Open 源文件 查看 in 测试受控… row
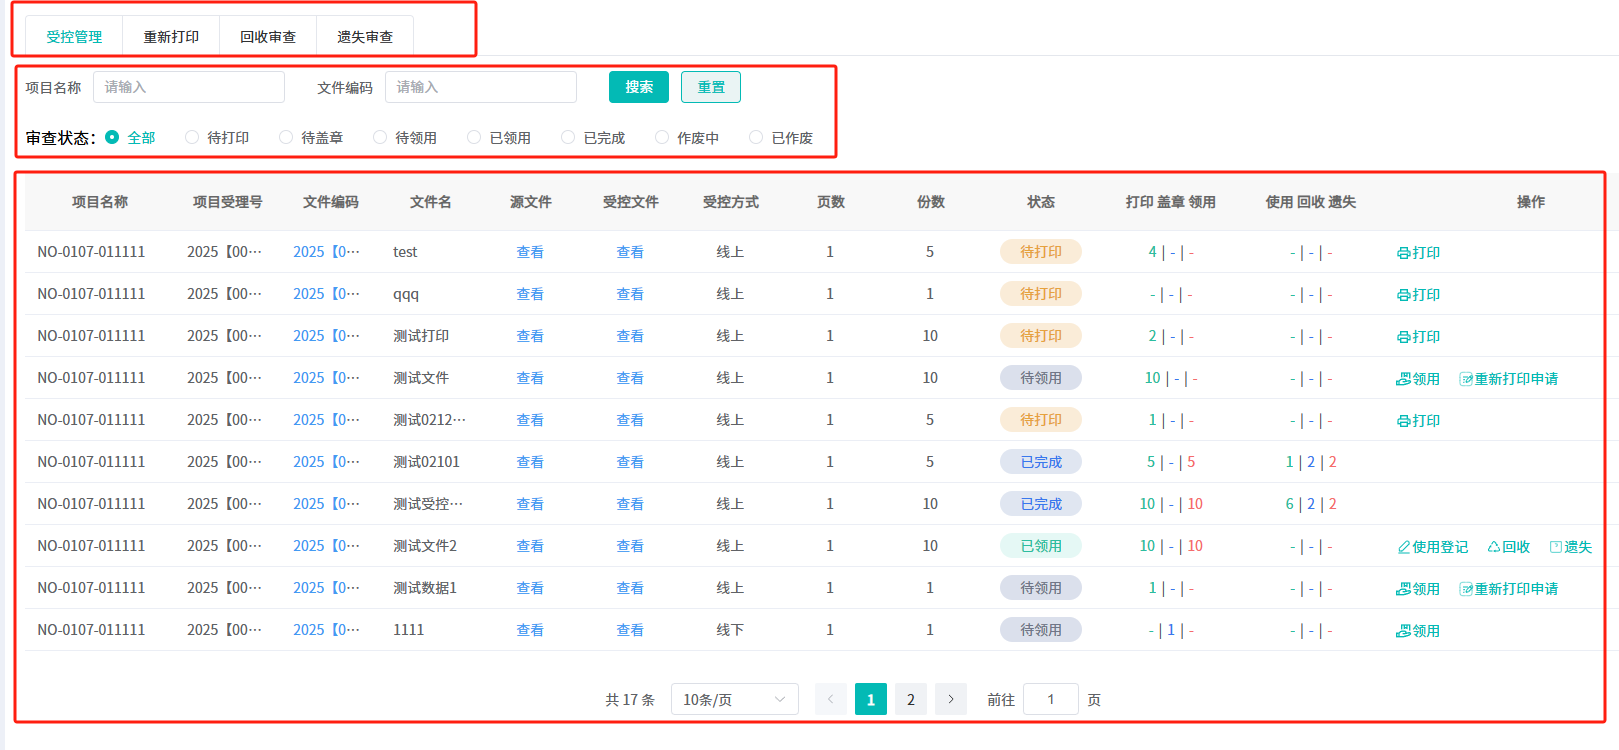The image size is (1619, 750). 530,504
